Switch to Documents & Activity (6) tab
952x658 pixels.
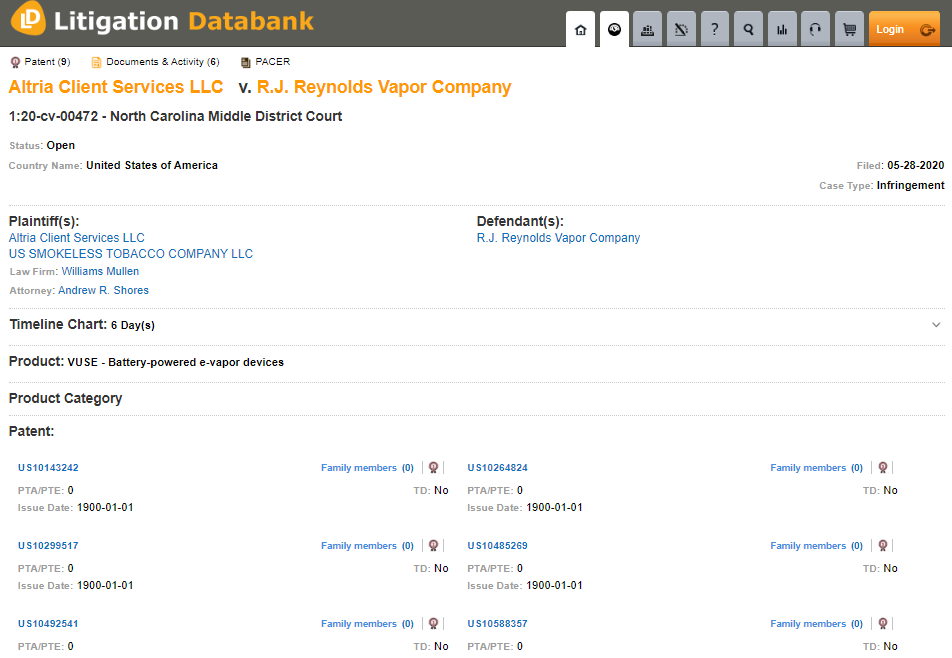point(155,62)
